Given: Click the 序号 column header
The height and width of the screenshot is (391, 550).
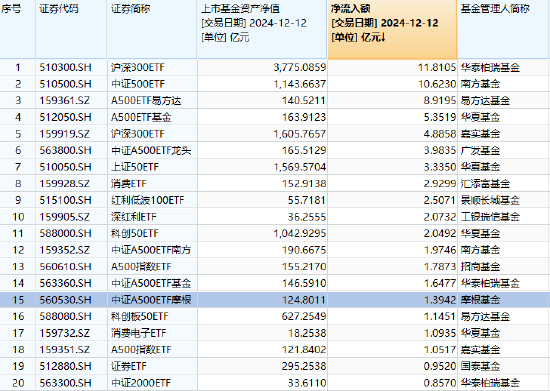Looking at the screenshot, I should 18,29.
